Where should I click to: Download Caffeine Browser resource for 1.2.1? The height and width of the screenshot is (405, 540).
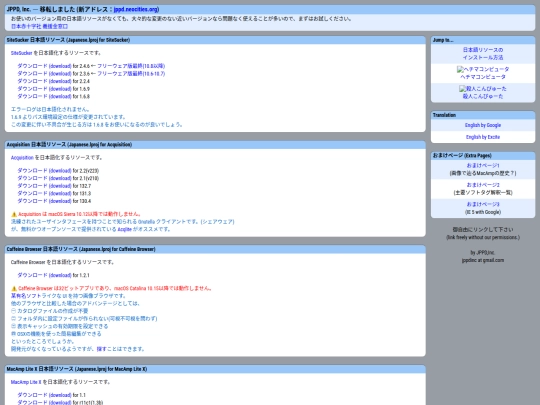coord(44,275)
